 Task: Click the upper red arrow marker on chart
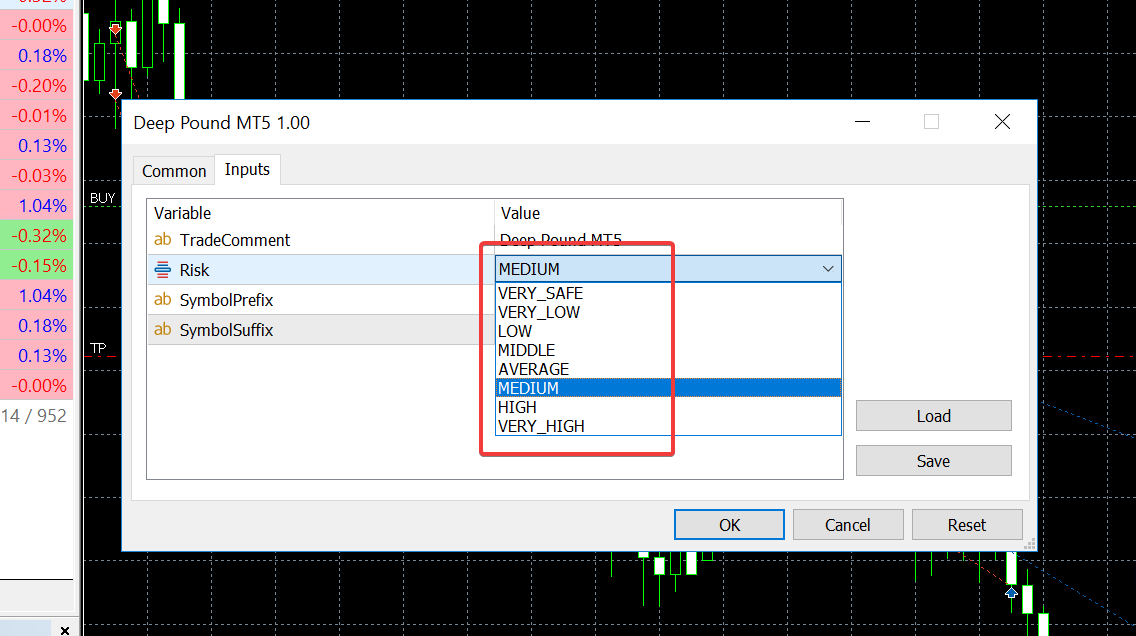[x=115, y=29]
